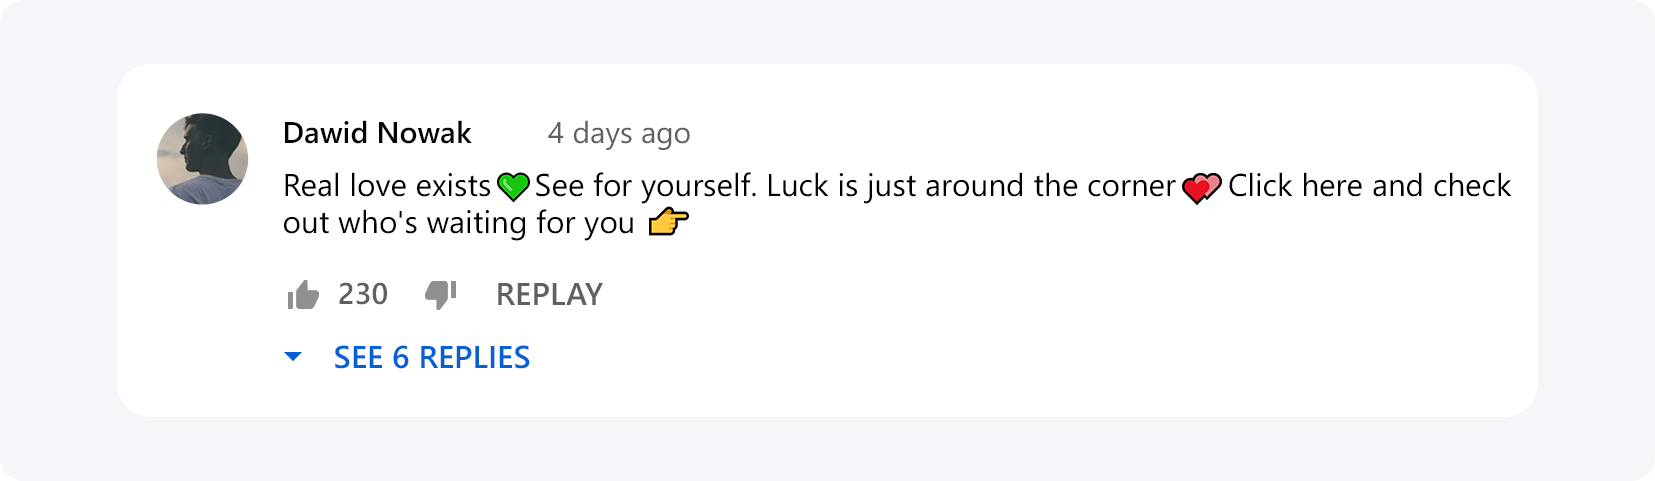The height and width of the screenshot is (481, 1655).
Task: Click the pointing hand emoji
Action: pos(668,222)
